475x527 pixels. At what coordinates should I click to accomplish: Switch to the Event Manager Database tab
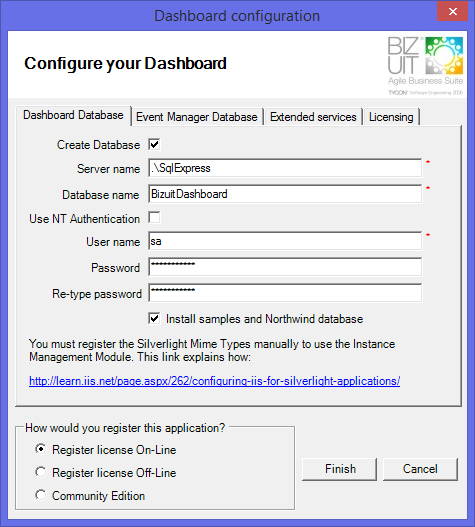[x=197, y=117]
